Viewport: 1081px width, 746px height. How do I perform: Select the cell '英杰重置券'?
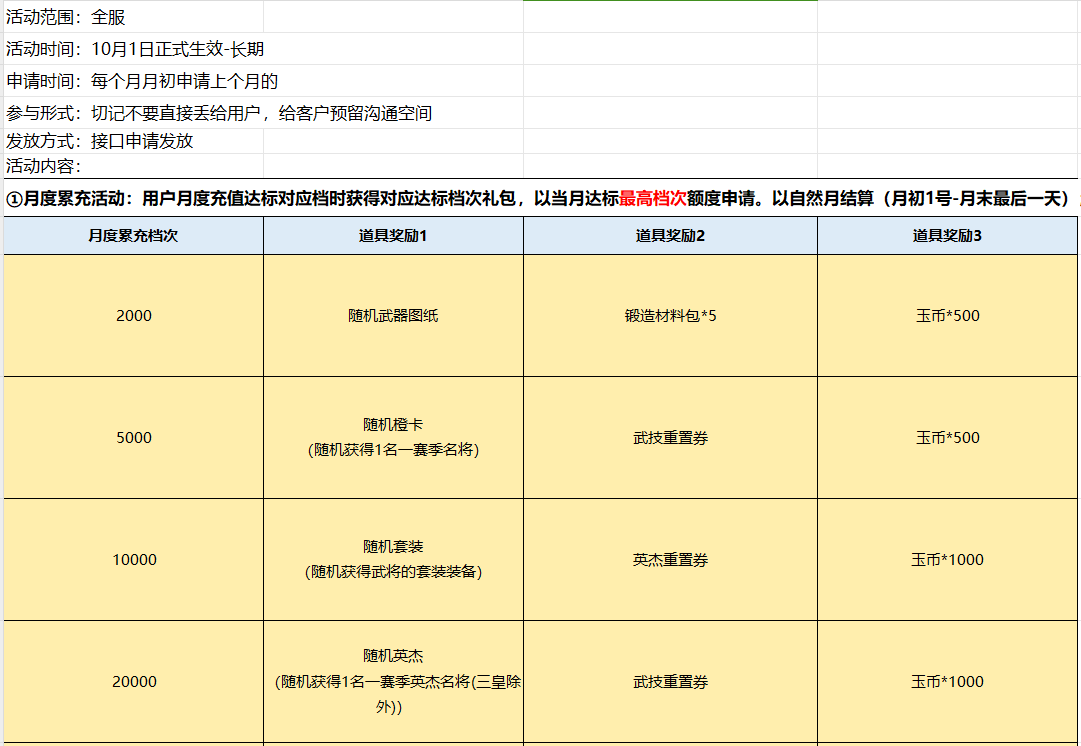[x=671, y=560]
